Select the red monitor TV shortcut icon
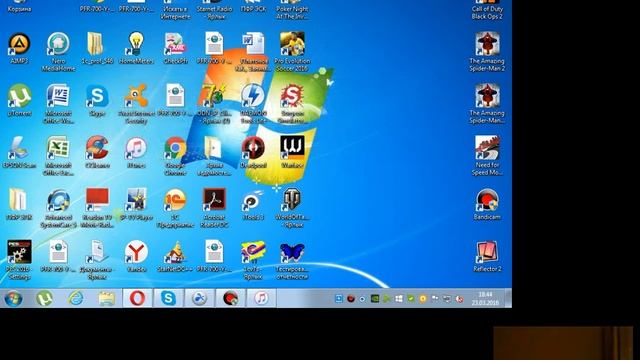 pyautogui.click(x=97, y=200)
